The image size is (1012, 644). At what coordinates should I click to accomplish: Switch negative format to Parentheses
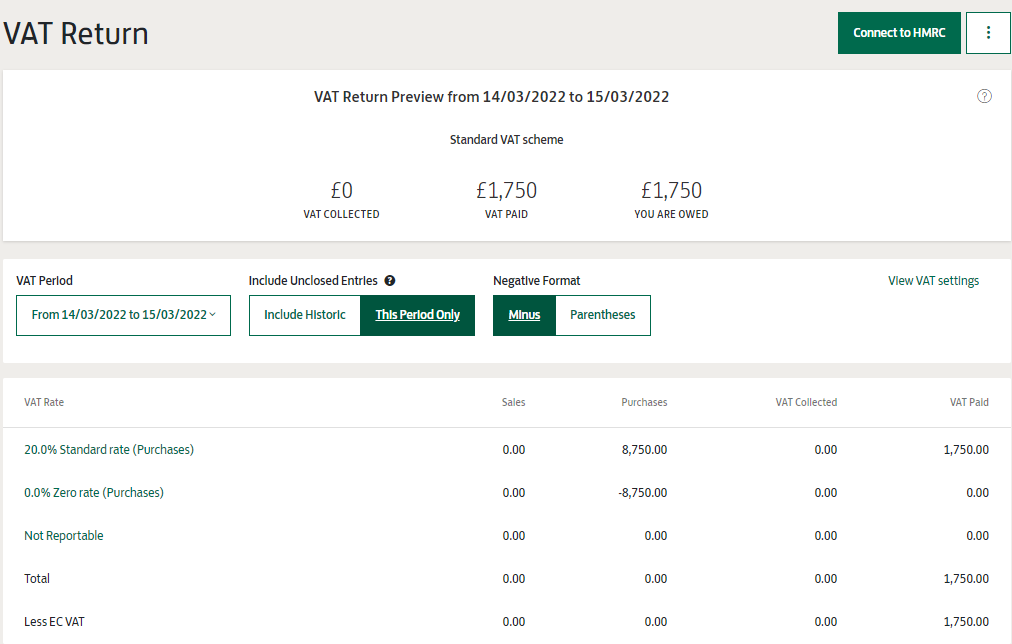pyautogui.click(x=602, y=315)
